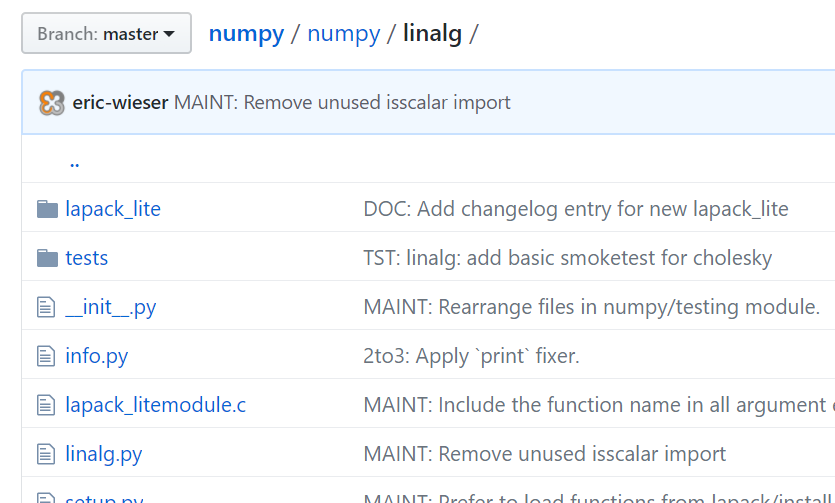Open the lapack_litemodule.c file
The height and width of the screenshot is (503, 835).
[155, 405]
